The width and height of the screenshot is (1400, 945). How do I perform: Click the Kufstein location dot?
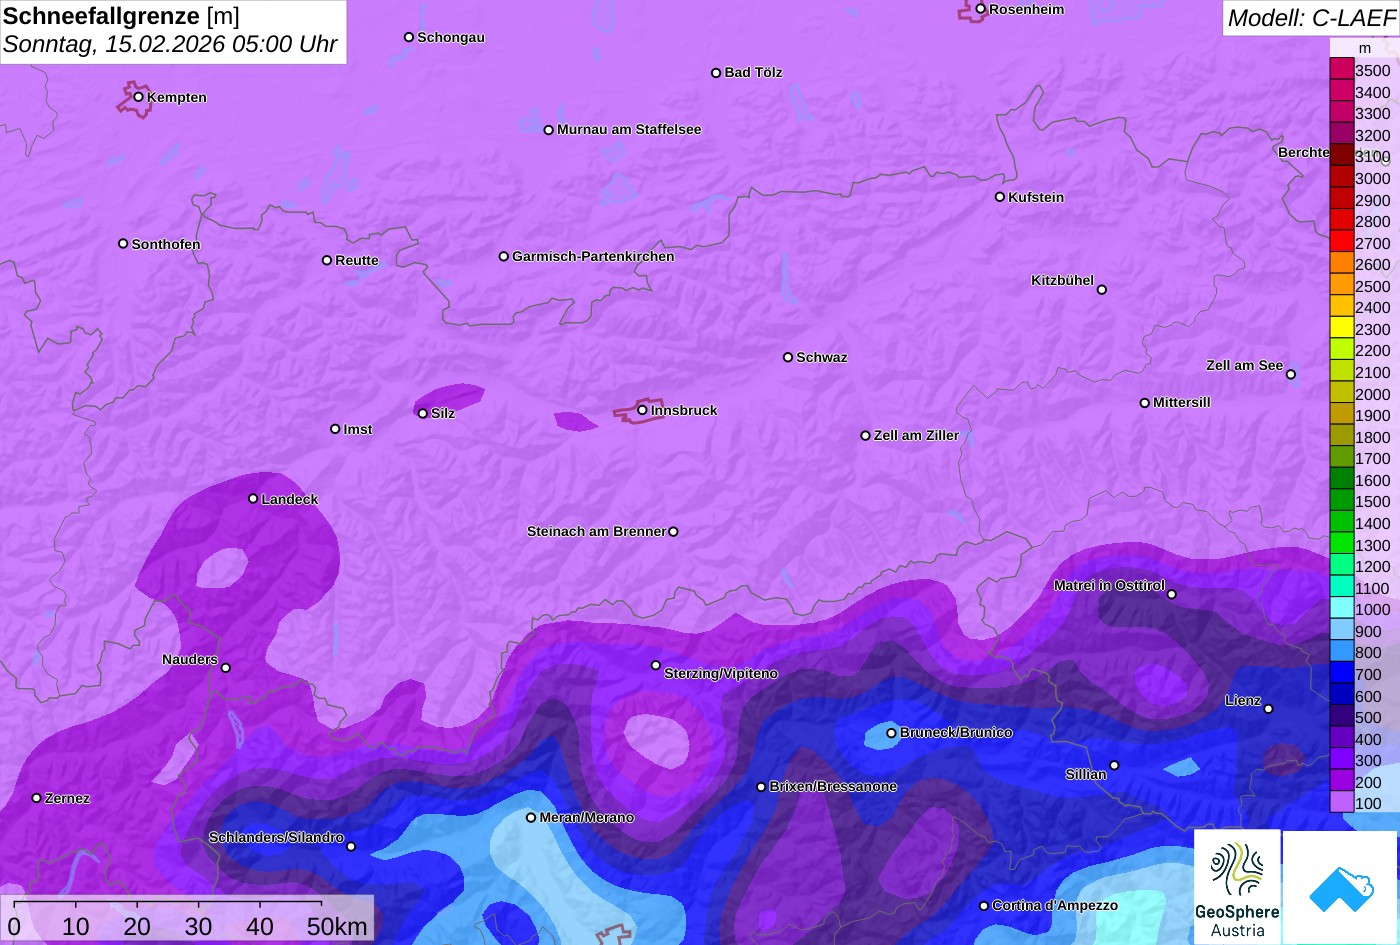(x=999, y=197)
